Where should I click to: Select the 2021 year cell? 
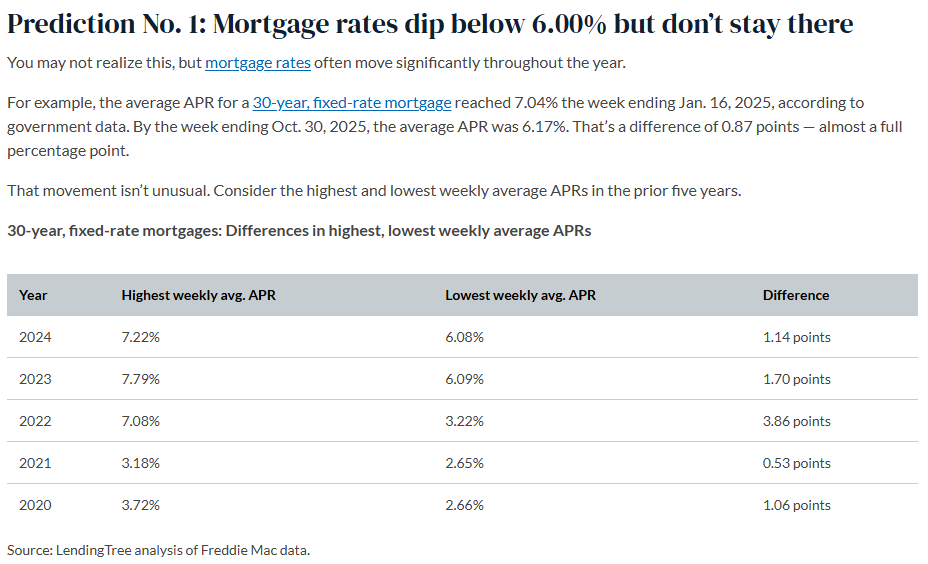point(35,463)
